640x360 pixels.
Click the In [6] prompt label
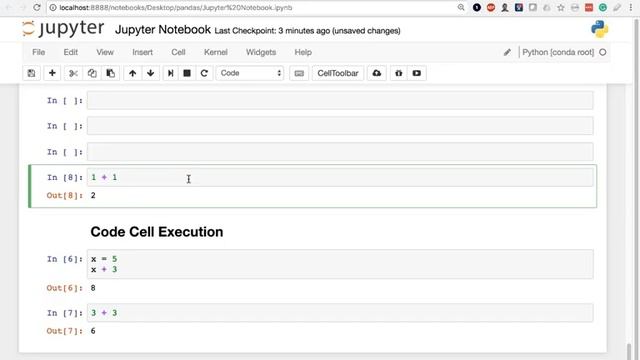click(65, 259)
